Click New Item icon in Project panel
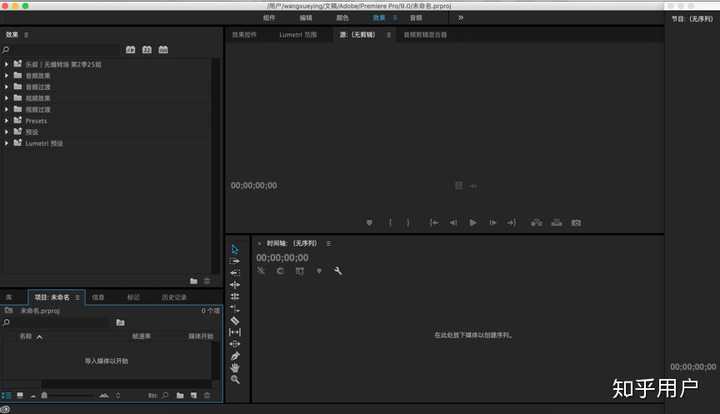 coord(194,395)
